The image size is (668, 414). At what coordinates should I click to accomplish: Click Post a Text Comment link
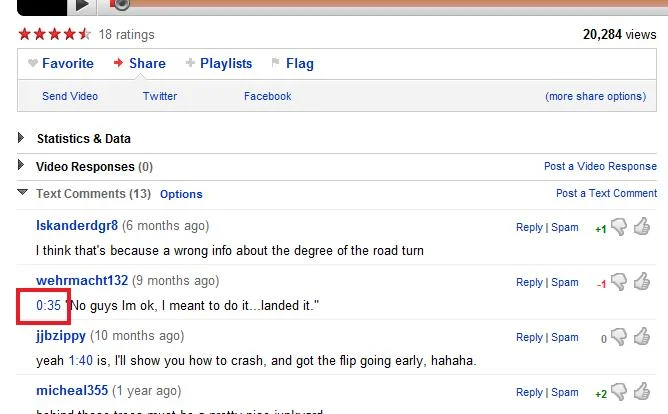(606, 193)
